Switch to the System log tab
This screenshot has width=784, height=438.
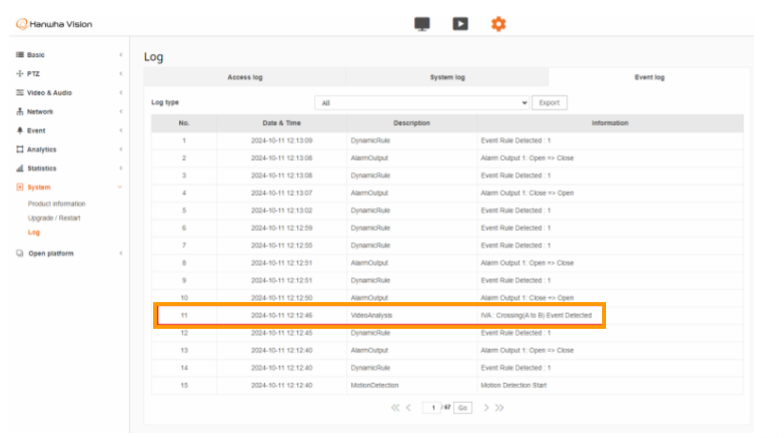(x=447, y=77)
